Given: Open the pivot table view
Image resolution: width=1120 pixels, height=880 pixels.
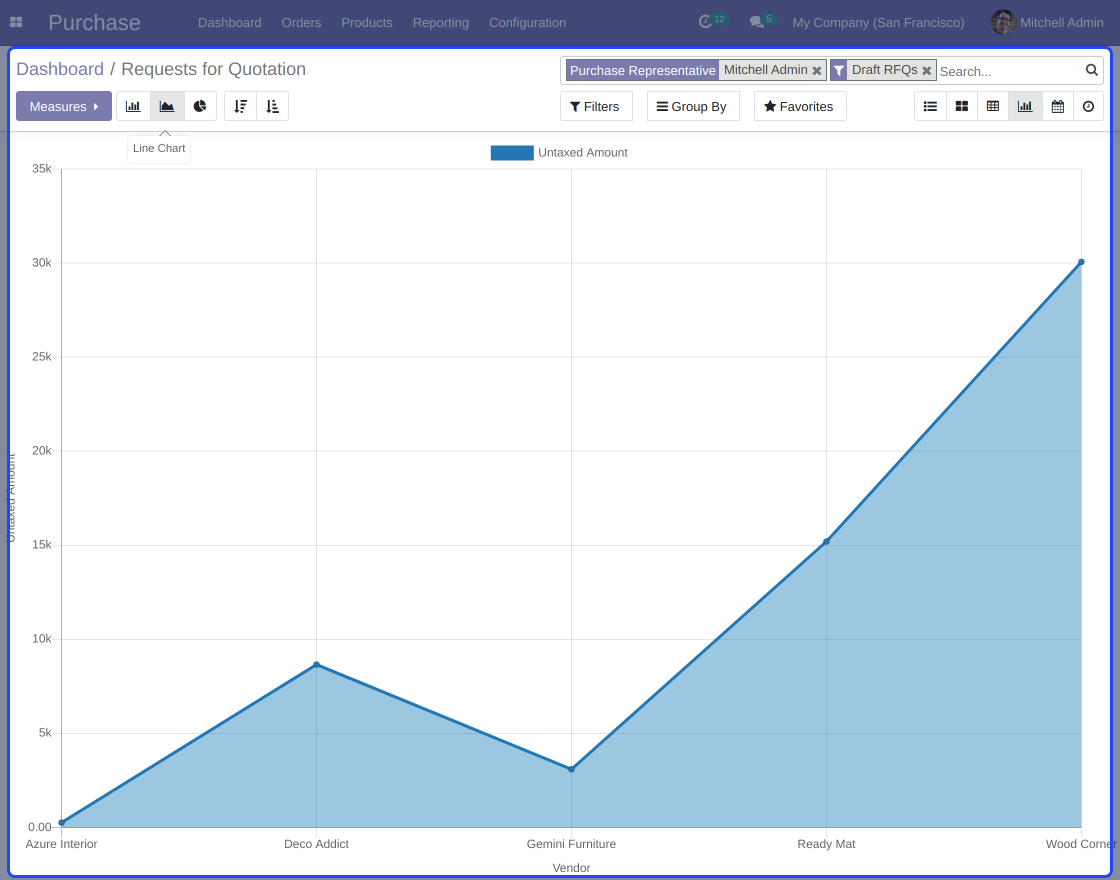Looking at the screenshot, I should click(x=993, y=106).
